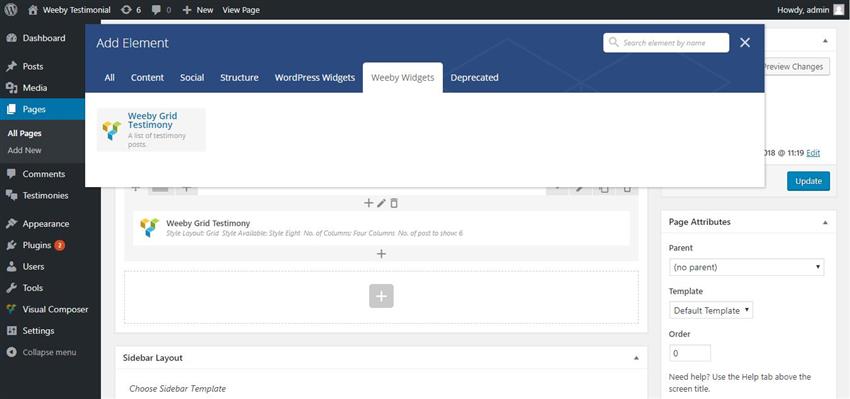The height and width of the screenshot is (399, 850).
Task: Open the Appearance menu
Action: click(x=46, y=223)
